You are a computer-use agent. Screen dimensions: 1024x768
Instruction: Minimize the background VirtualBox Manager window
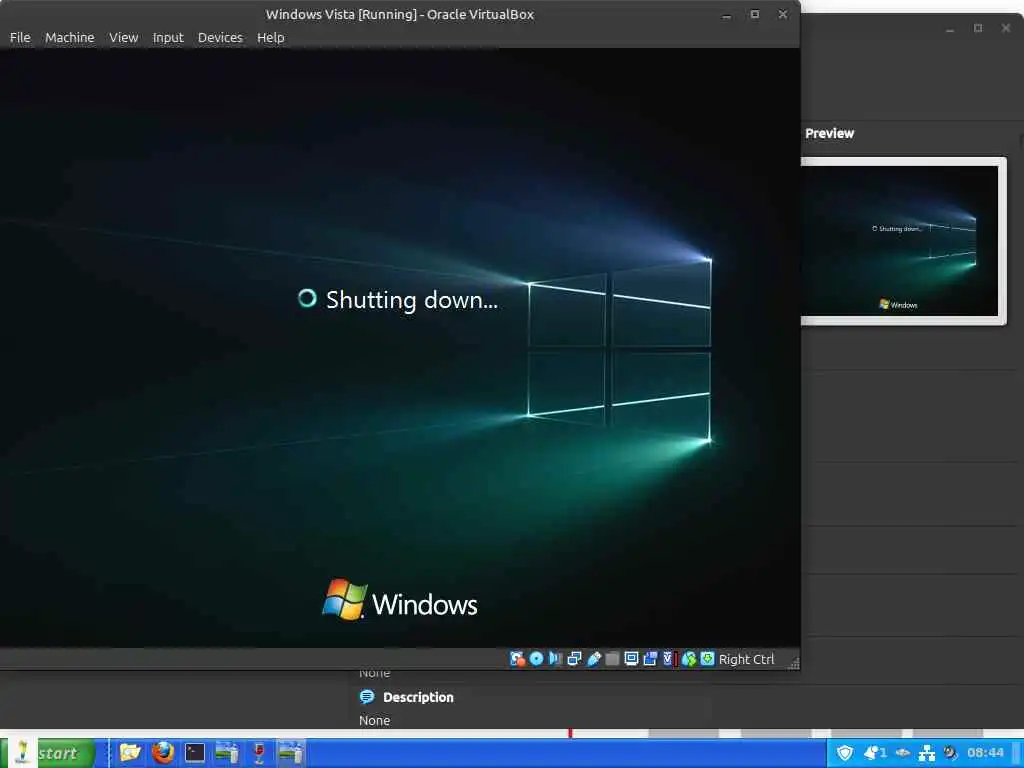pos(950,28)
